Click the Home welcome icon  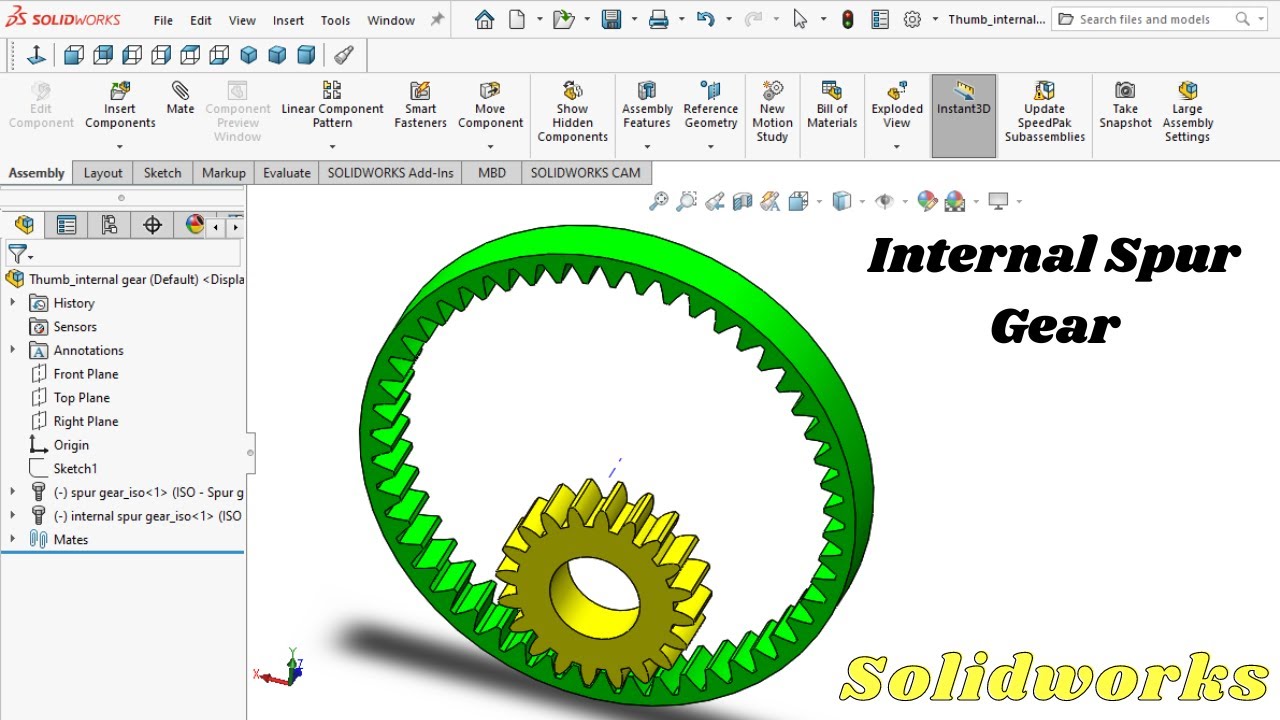pos(485,19)
